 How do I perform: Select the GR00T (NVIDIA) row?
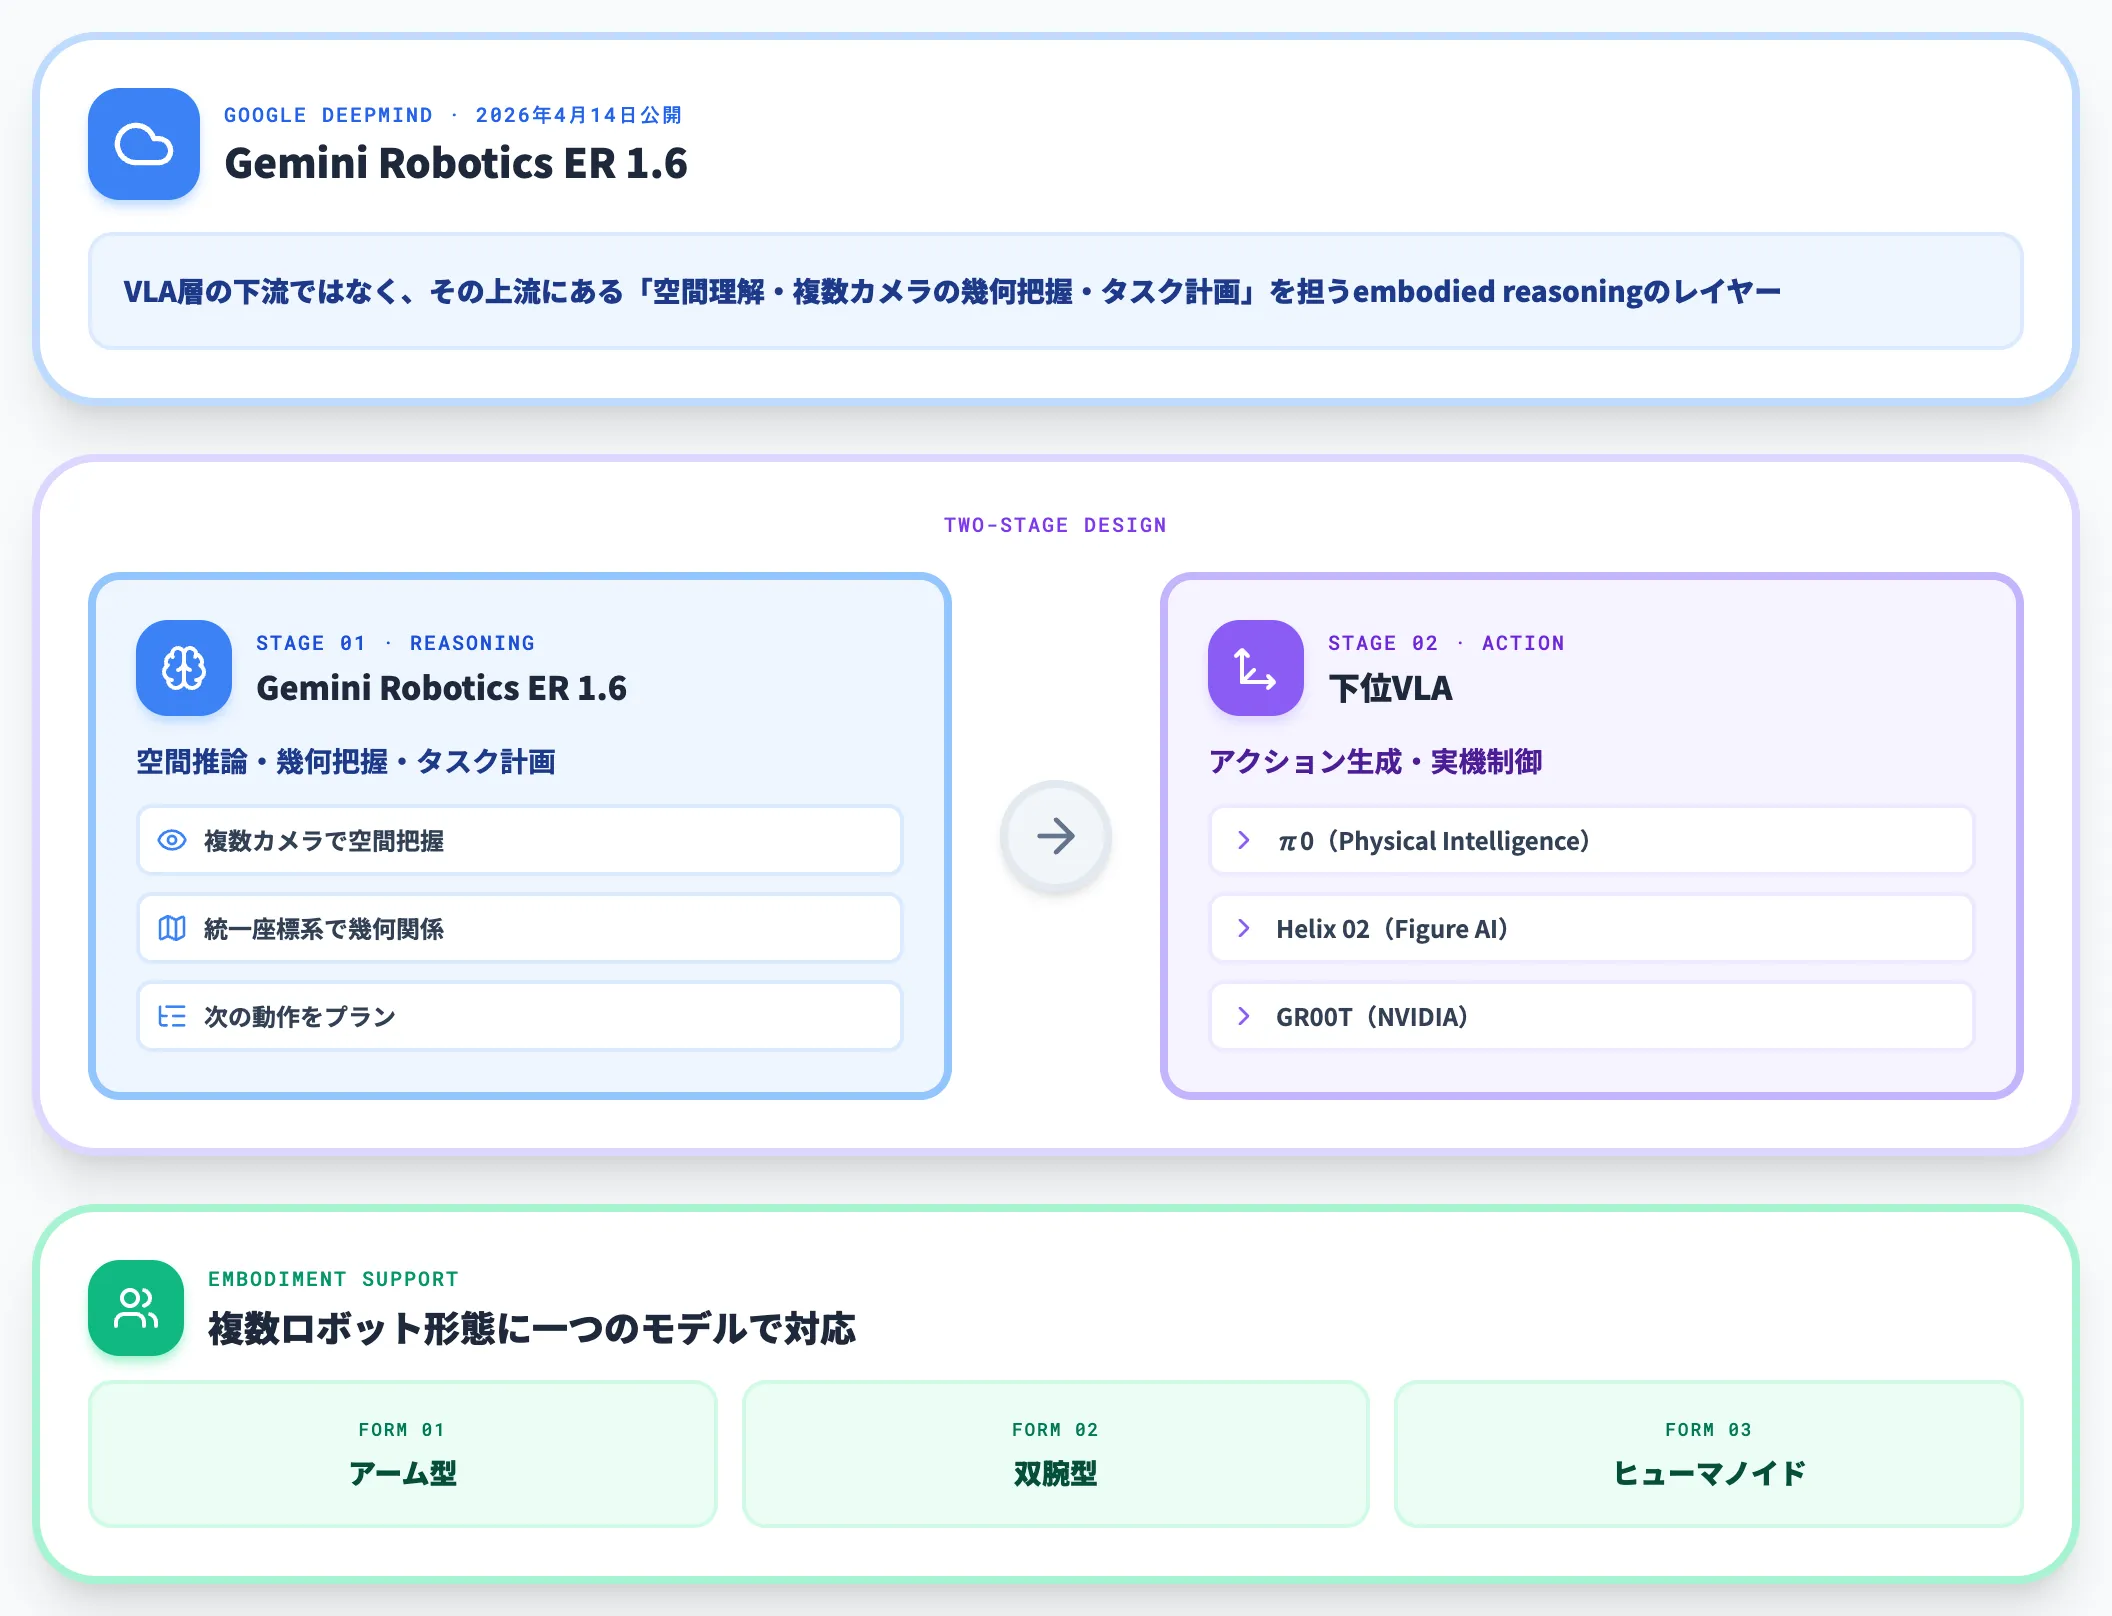tap(1592, 1016)
